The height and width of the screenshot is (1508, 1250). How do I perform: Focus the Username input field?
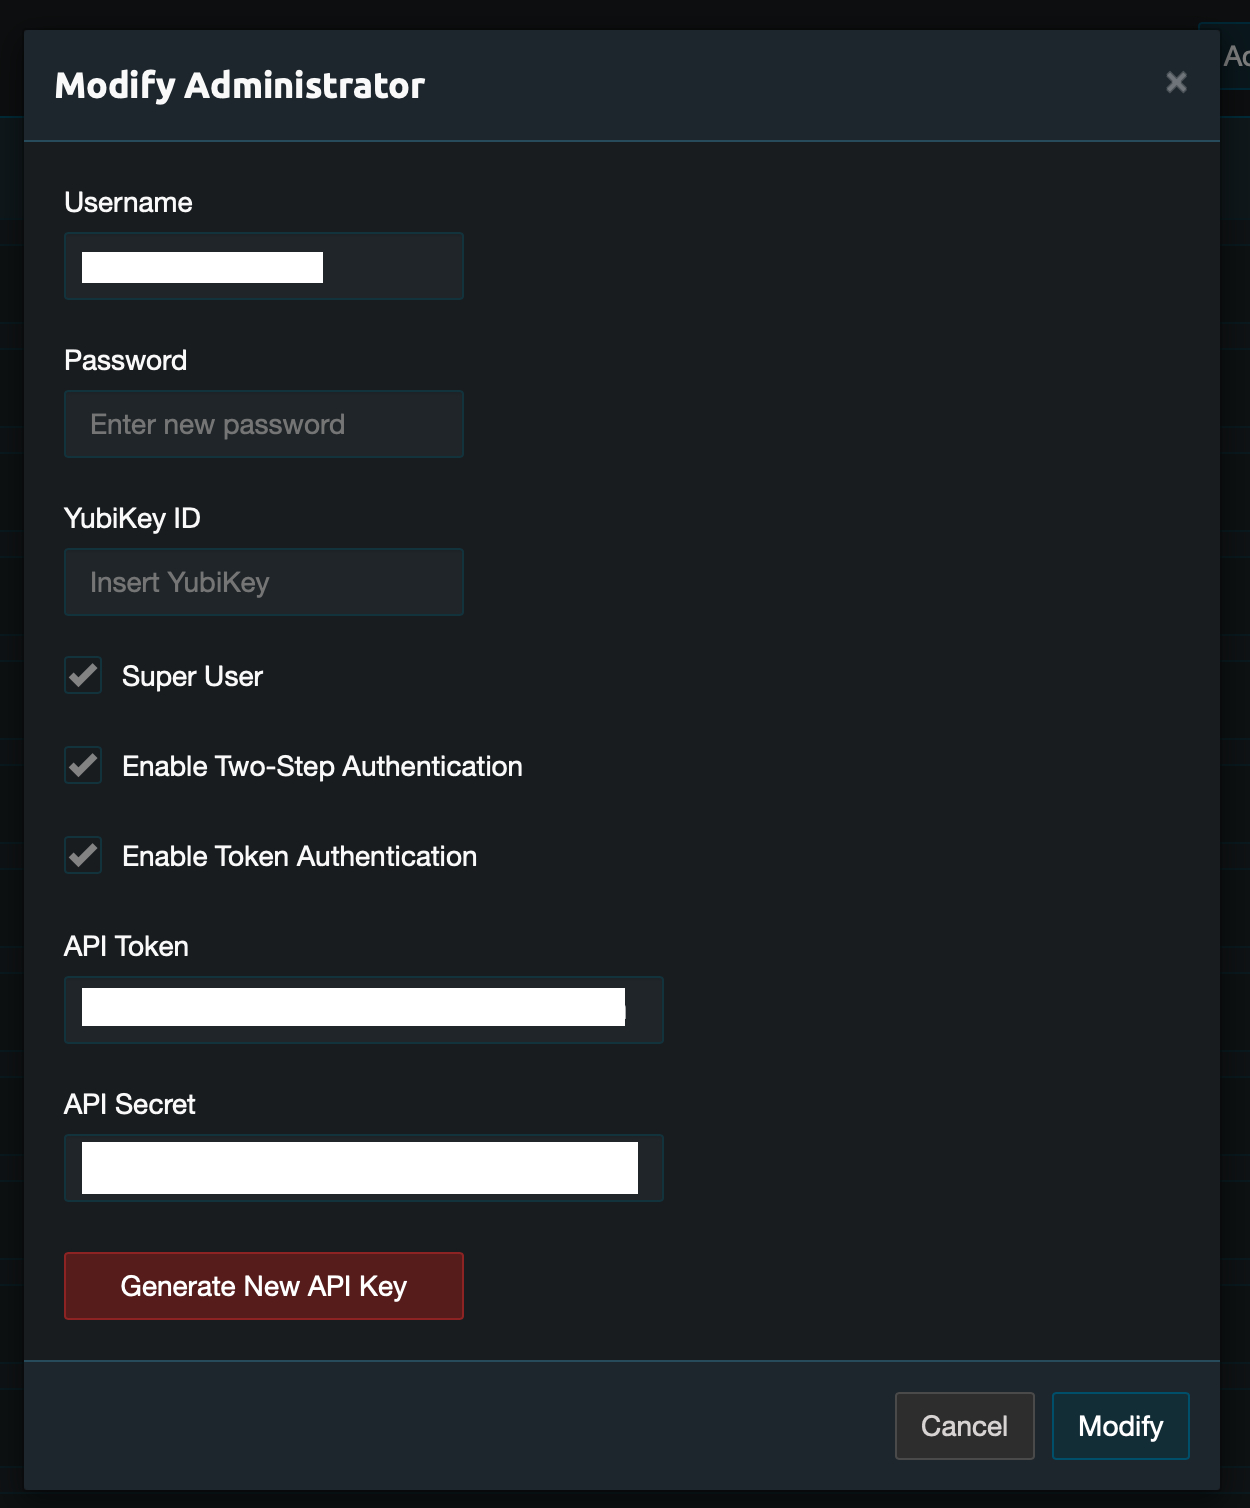click(263, 266)
